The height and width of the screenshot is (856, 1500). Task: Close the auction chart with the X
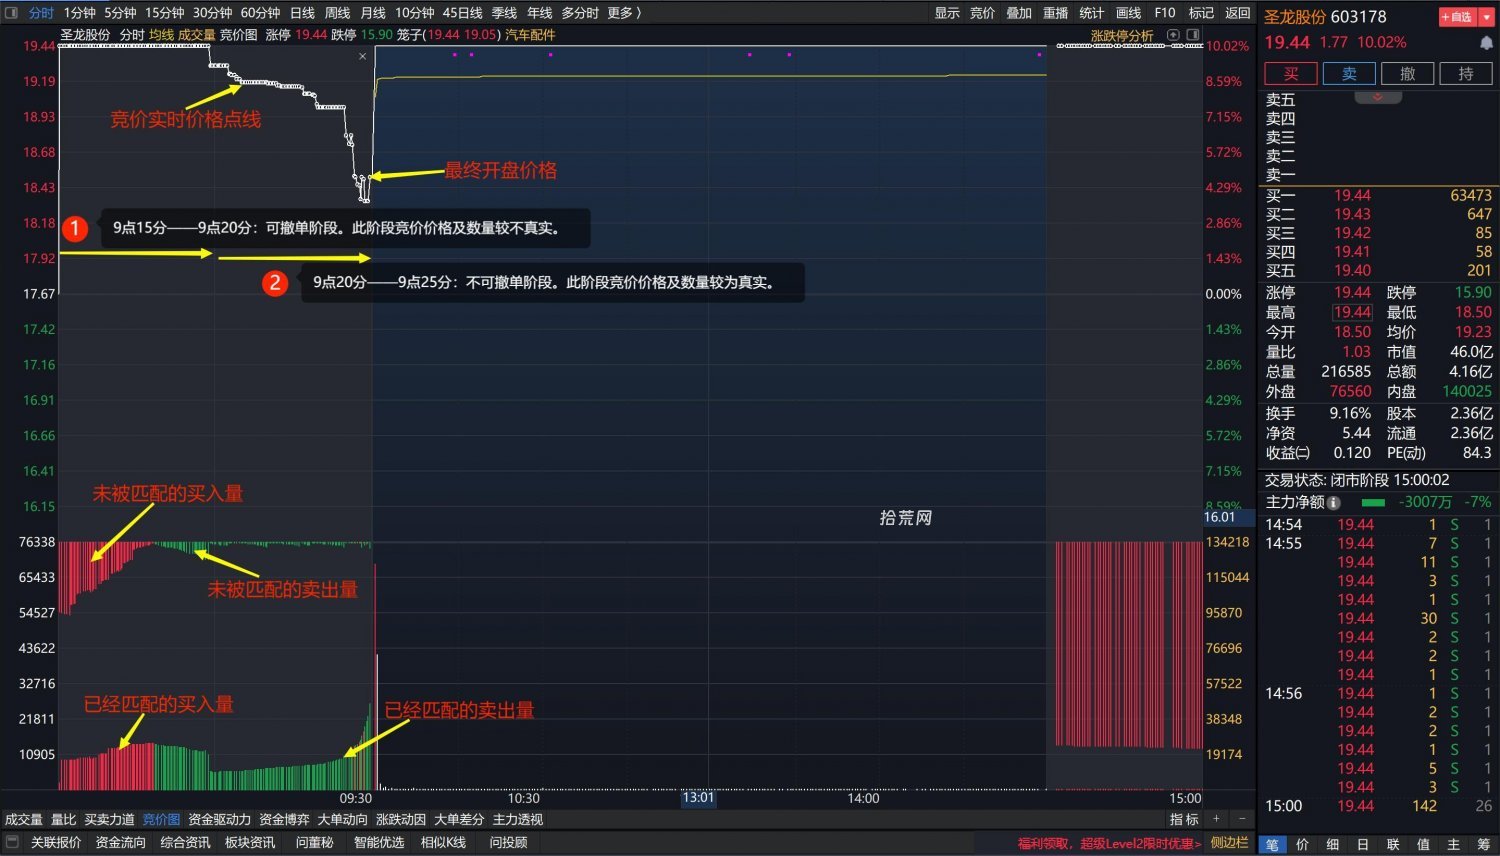(362, 57)
